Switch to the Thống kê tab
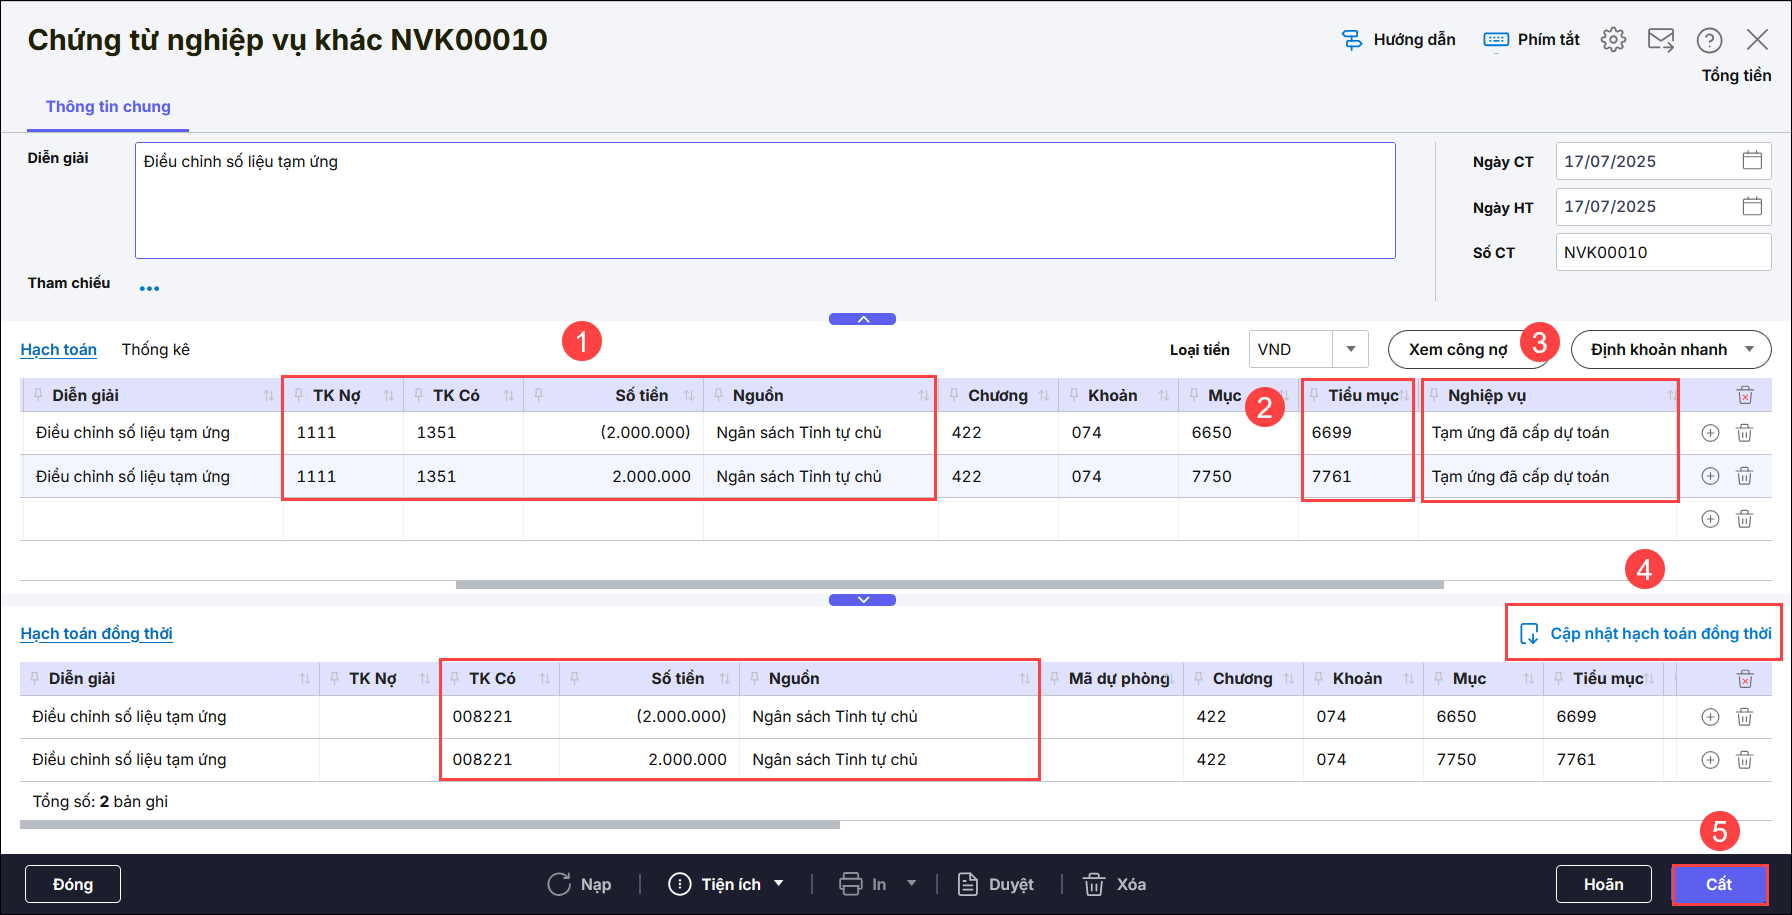Image resolution: width=1792 pixels, height=915 pixels. pyautogui.click(x=155, y=349)
